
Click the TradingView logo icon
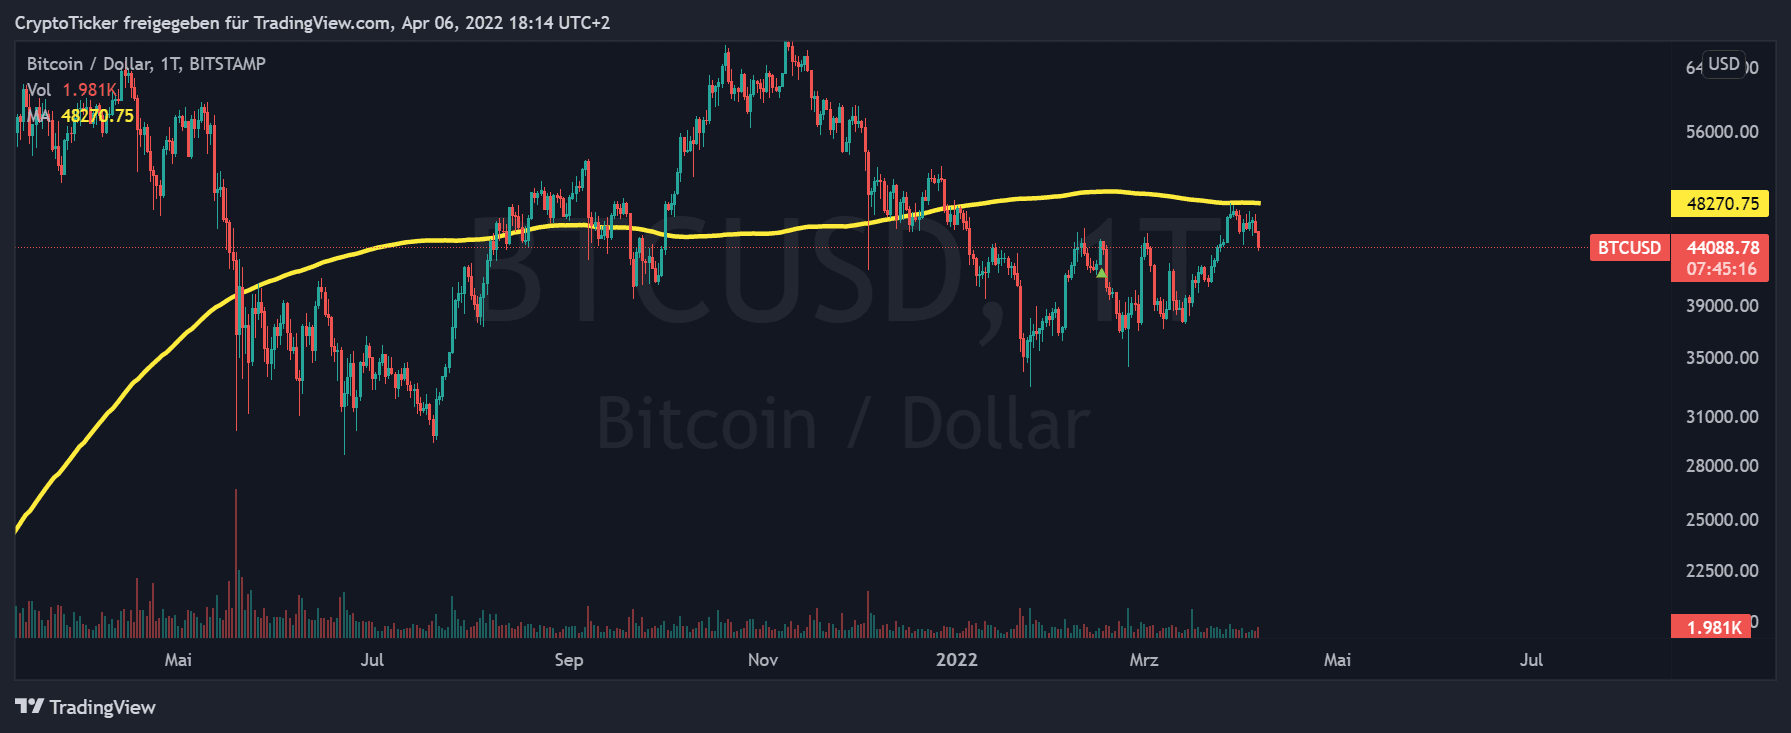[29, 707]
